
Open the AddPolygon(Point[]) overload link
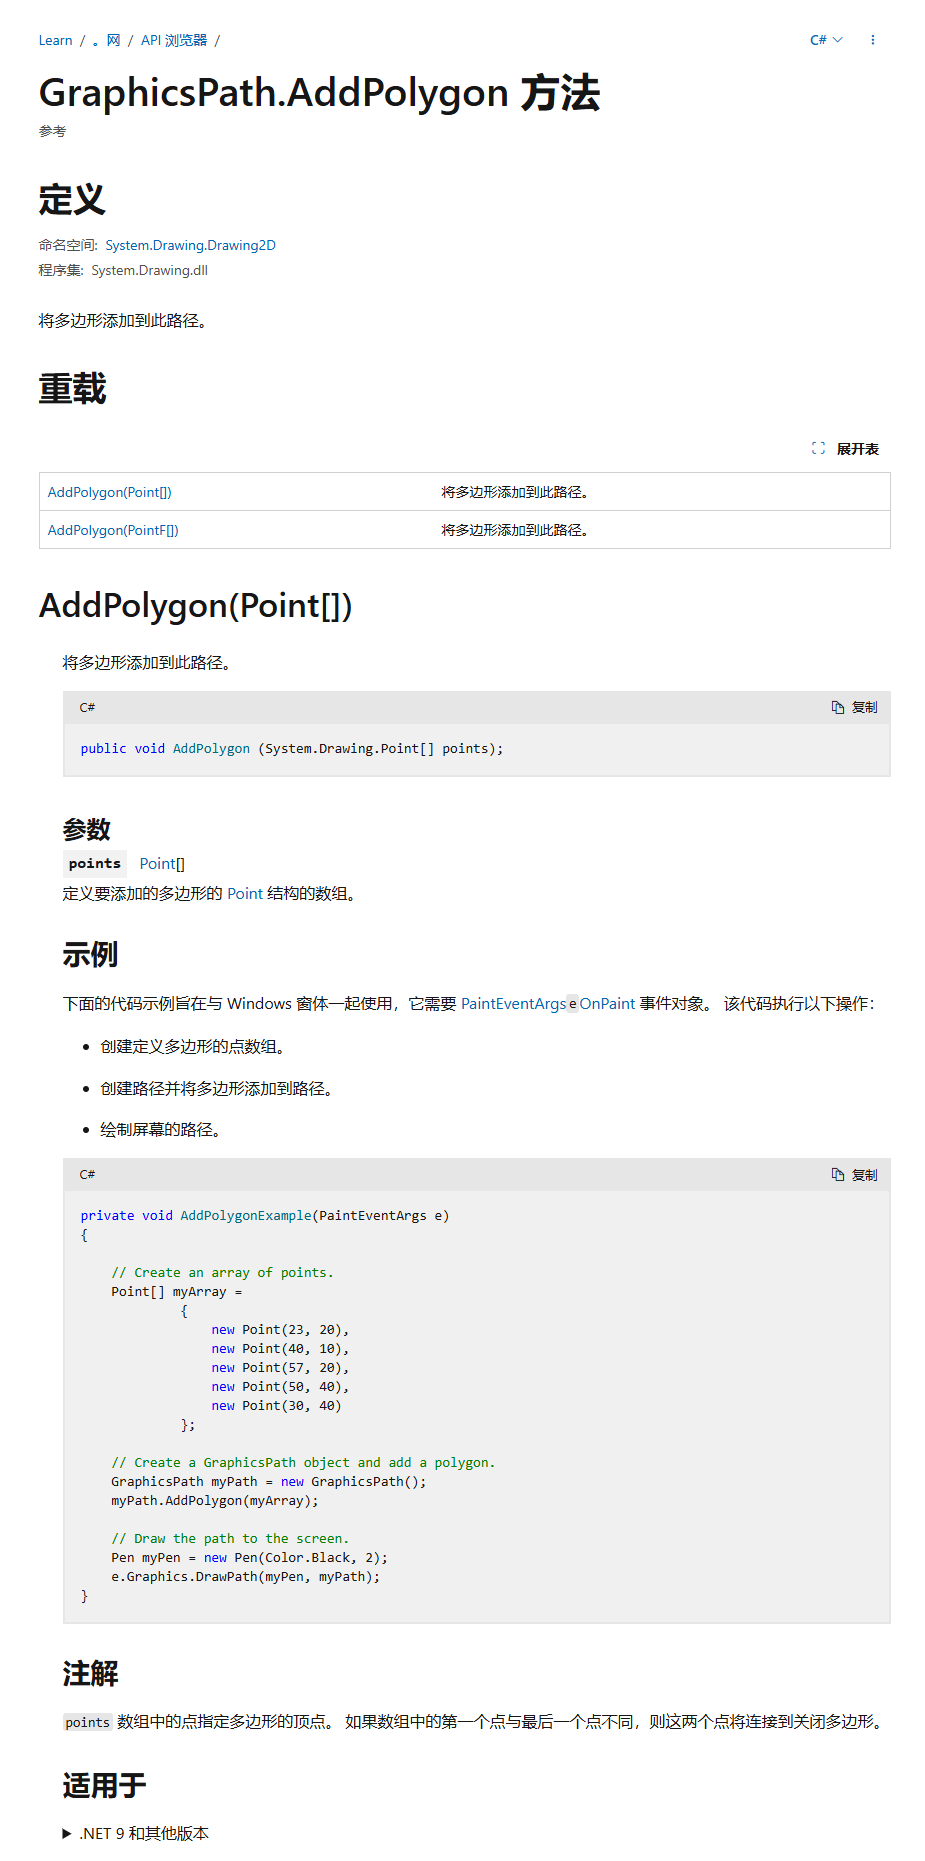pos(110,492)
